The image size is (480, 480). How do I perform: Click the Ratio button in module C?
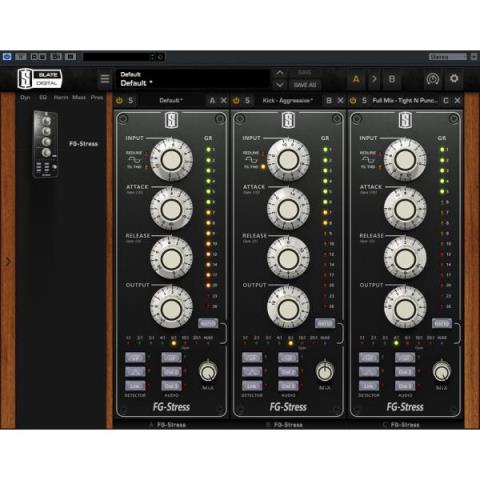coord(442,323)
